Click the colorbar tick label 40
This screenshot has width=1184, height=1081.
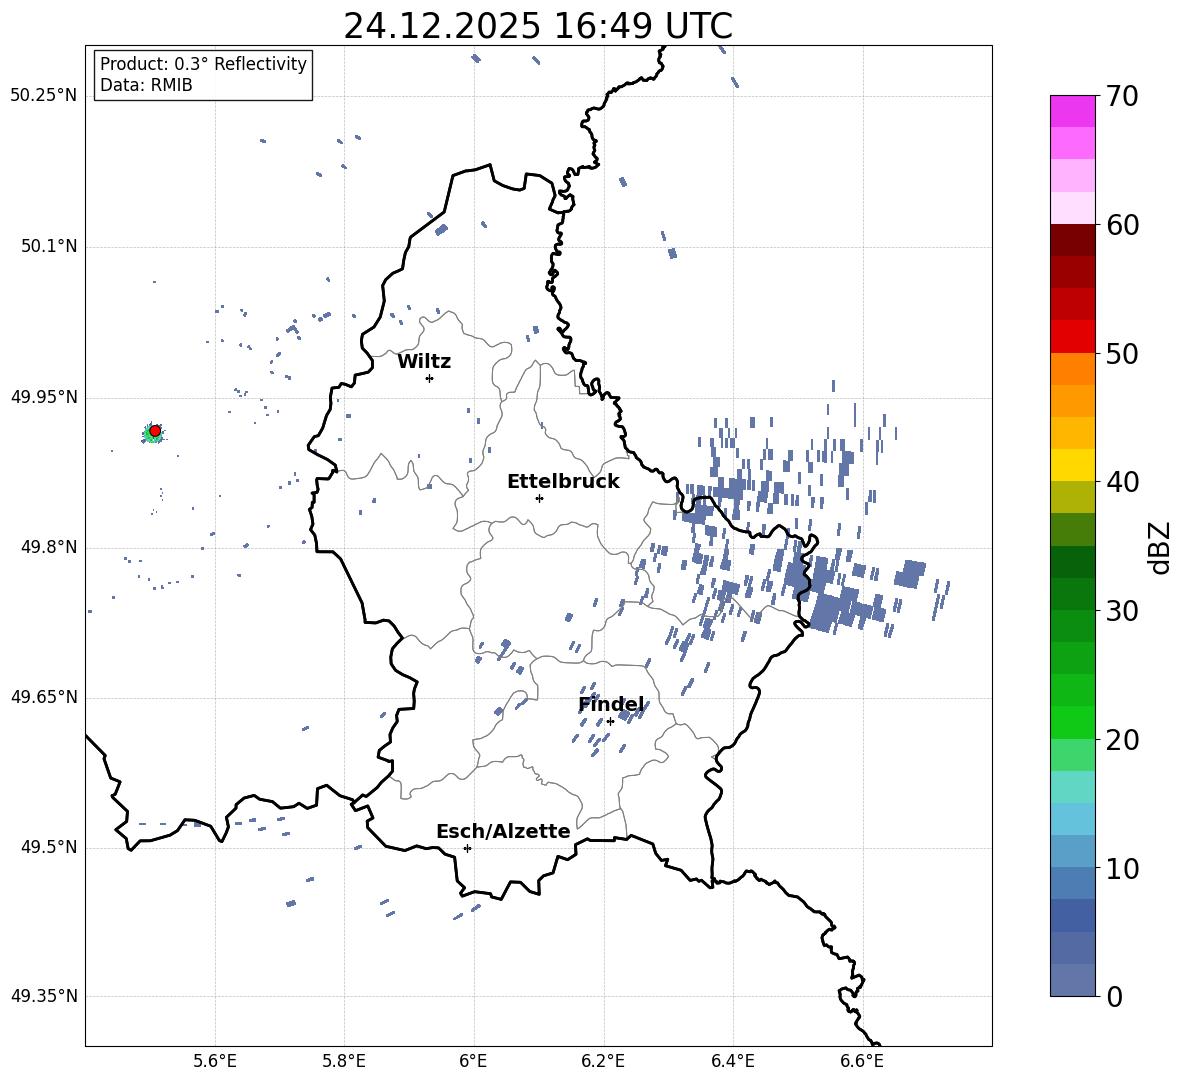point(1123,482)
